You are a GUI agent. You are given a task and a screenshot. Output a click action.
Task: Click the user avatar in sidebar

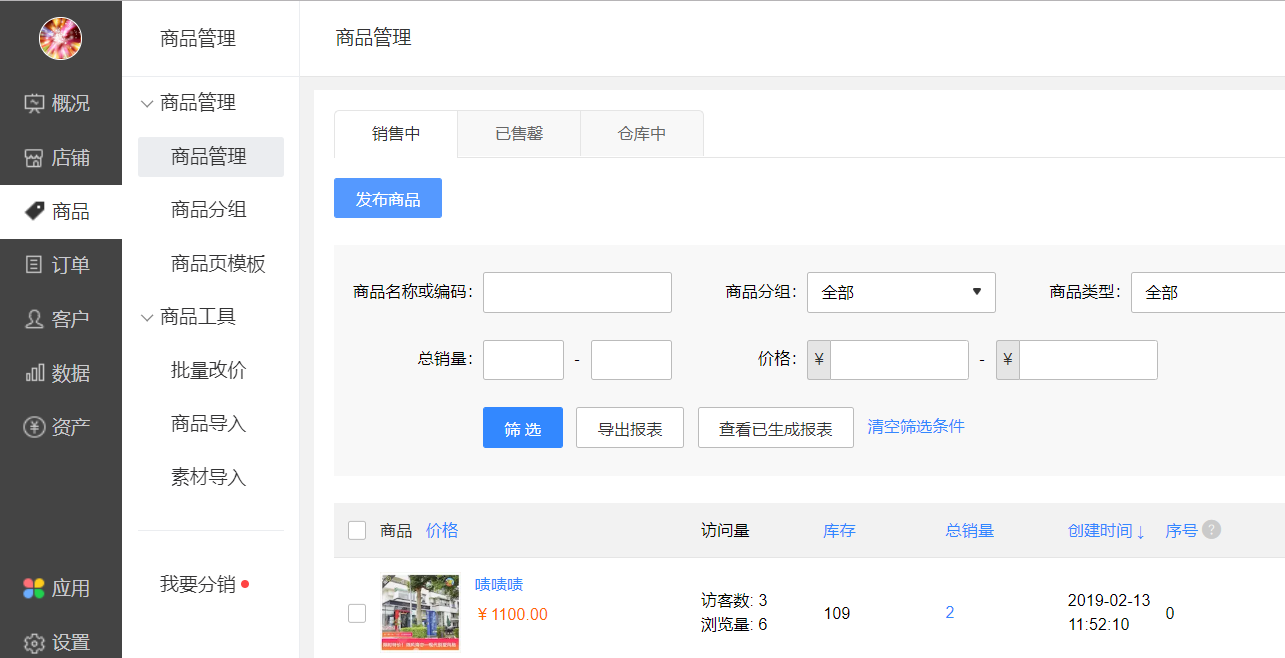tap(60, 38)
